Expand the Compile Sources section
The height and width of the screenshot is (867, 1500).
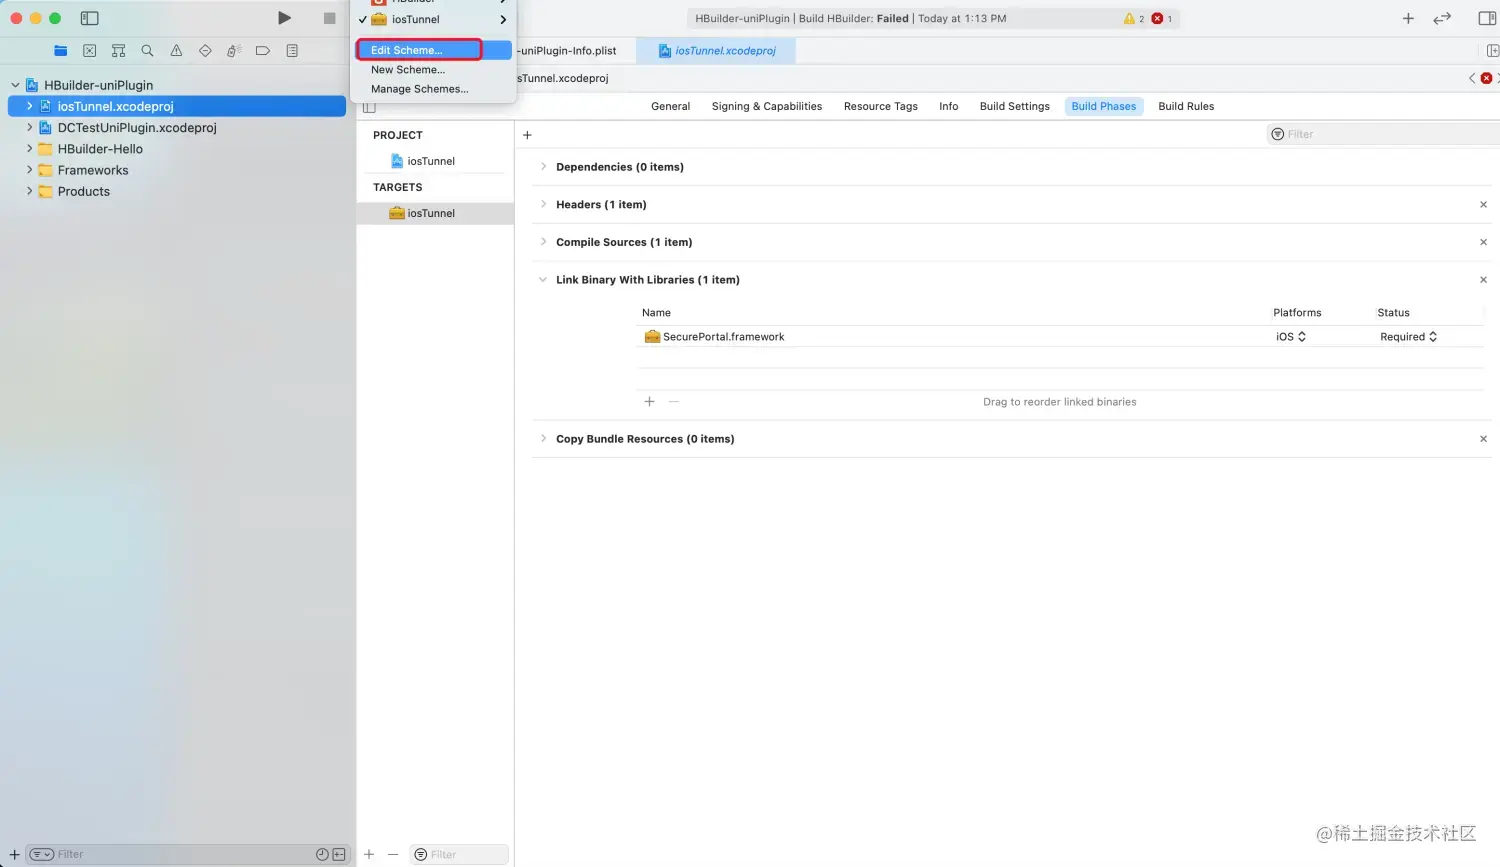point(543,242)
